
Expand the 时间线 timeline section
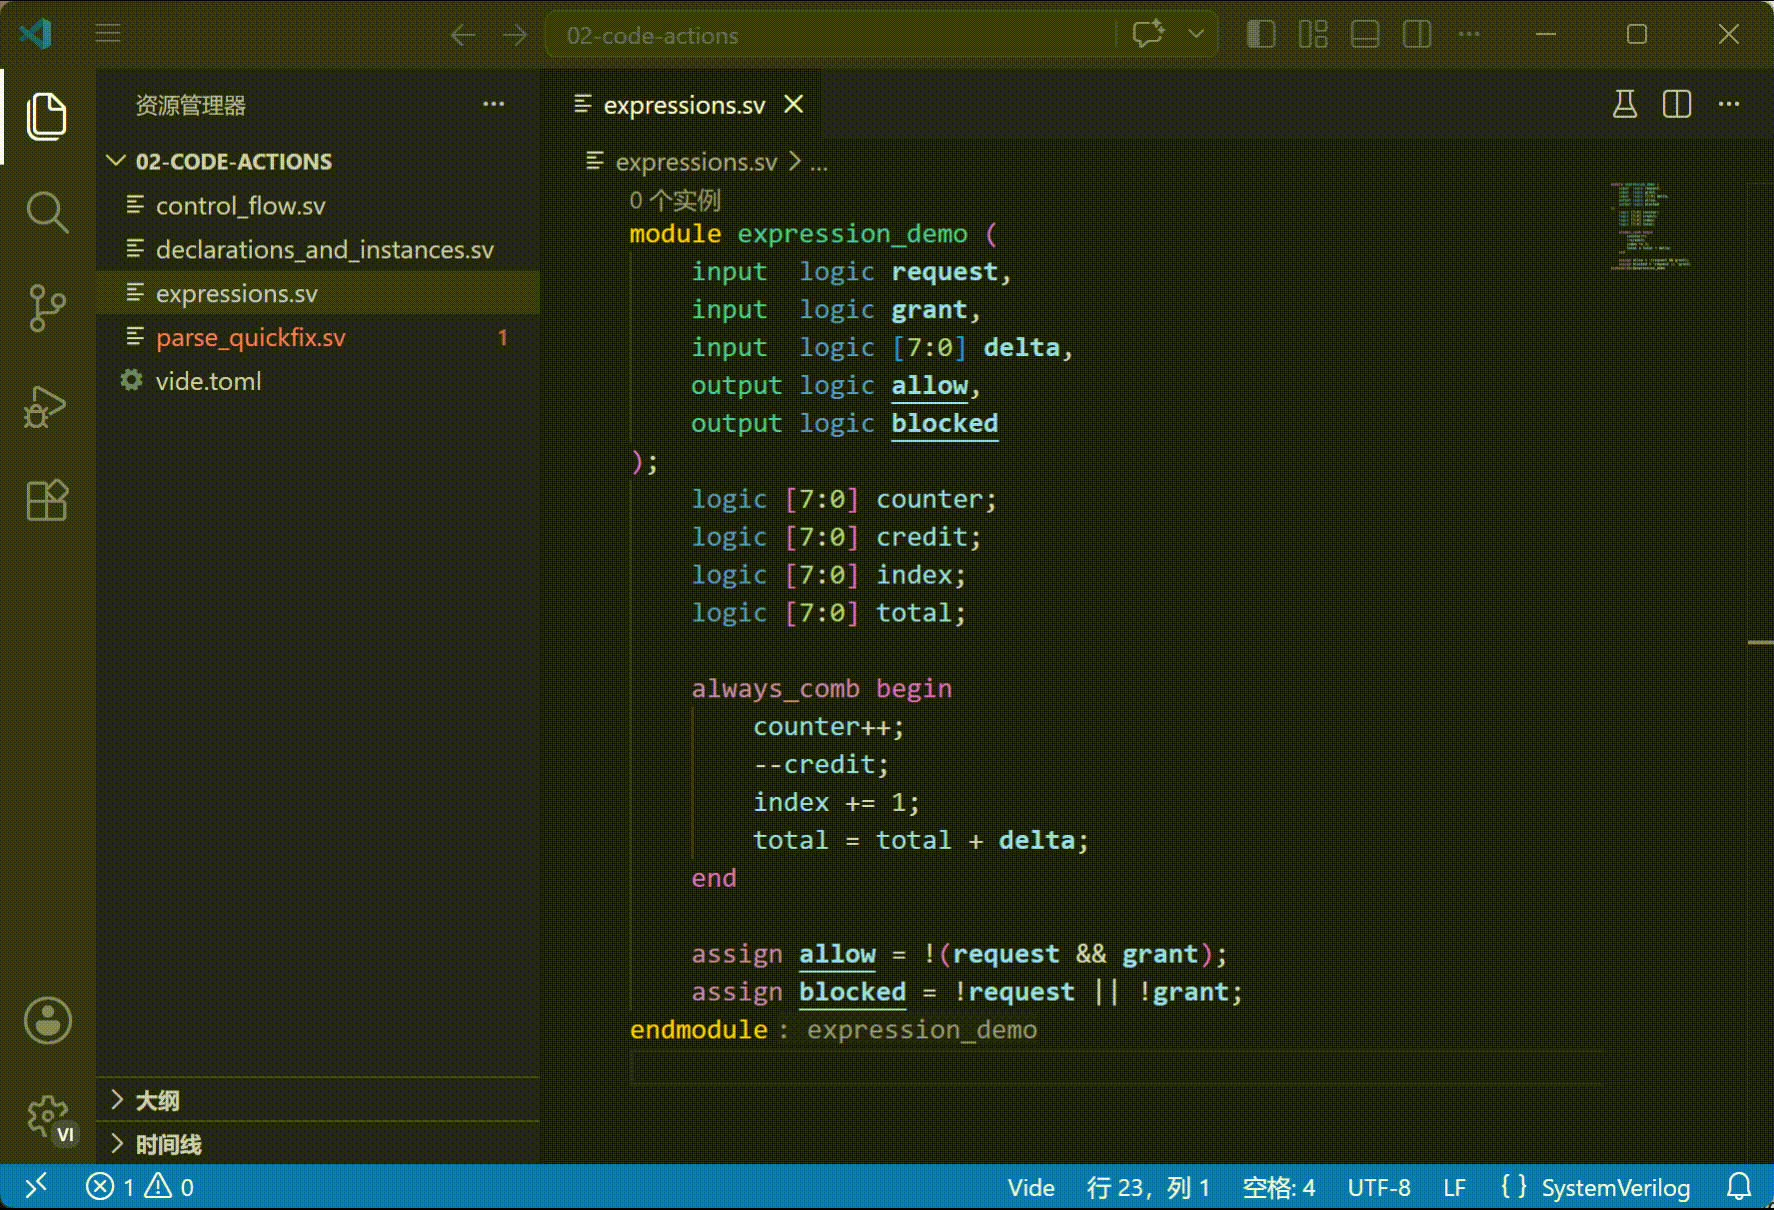coord(318,1145)
